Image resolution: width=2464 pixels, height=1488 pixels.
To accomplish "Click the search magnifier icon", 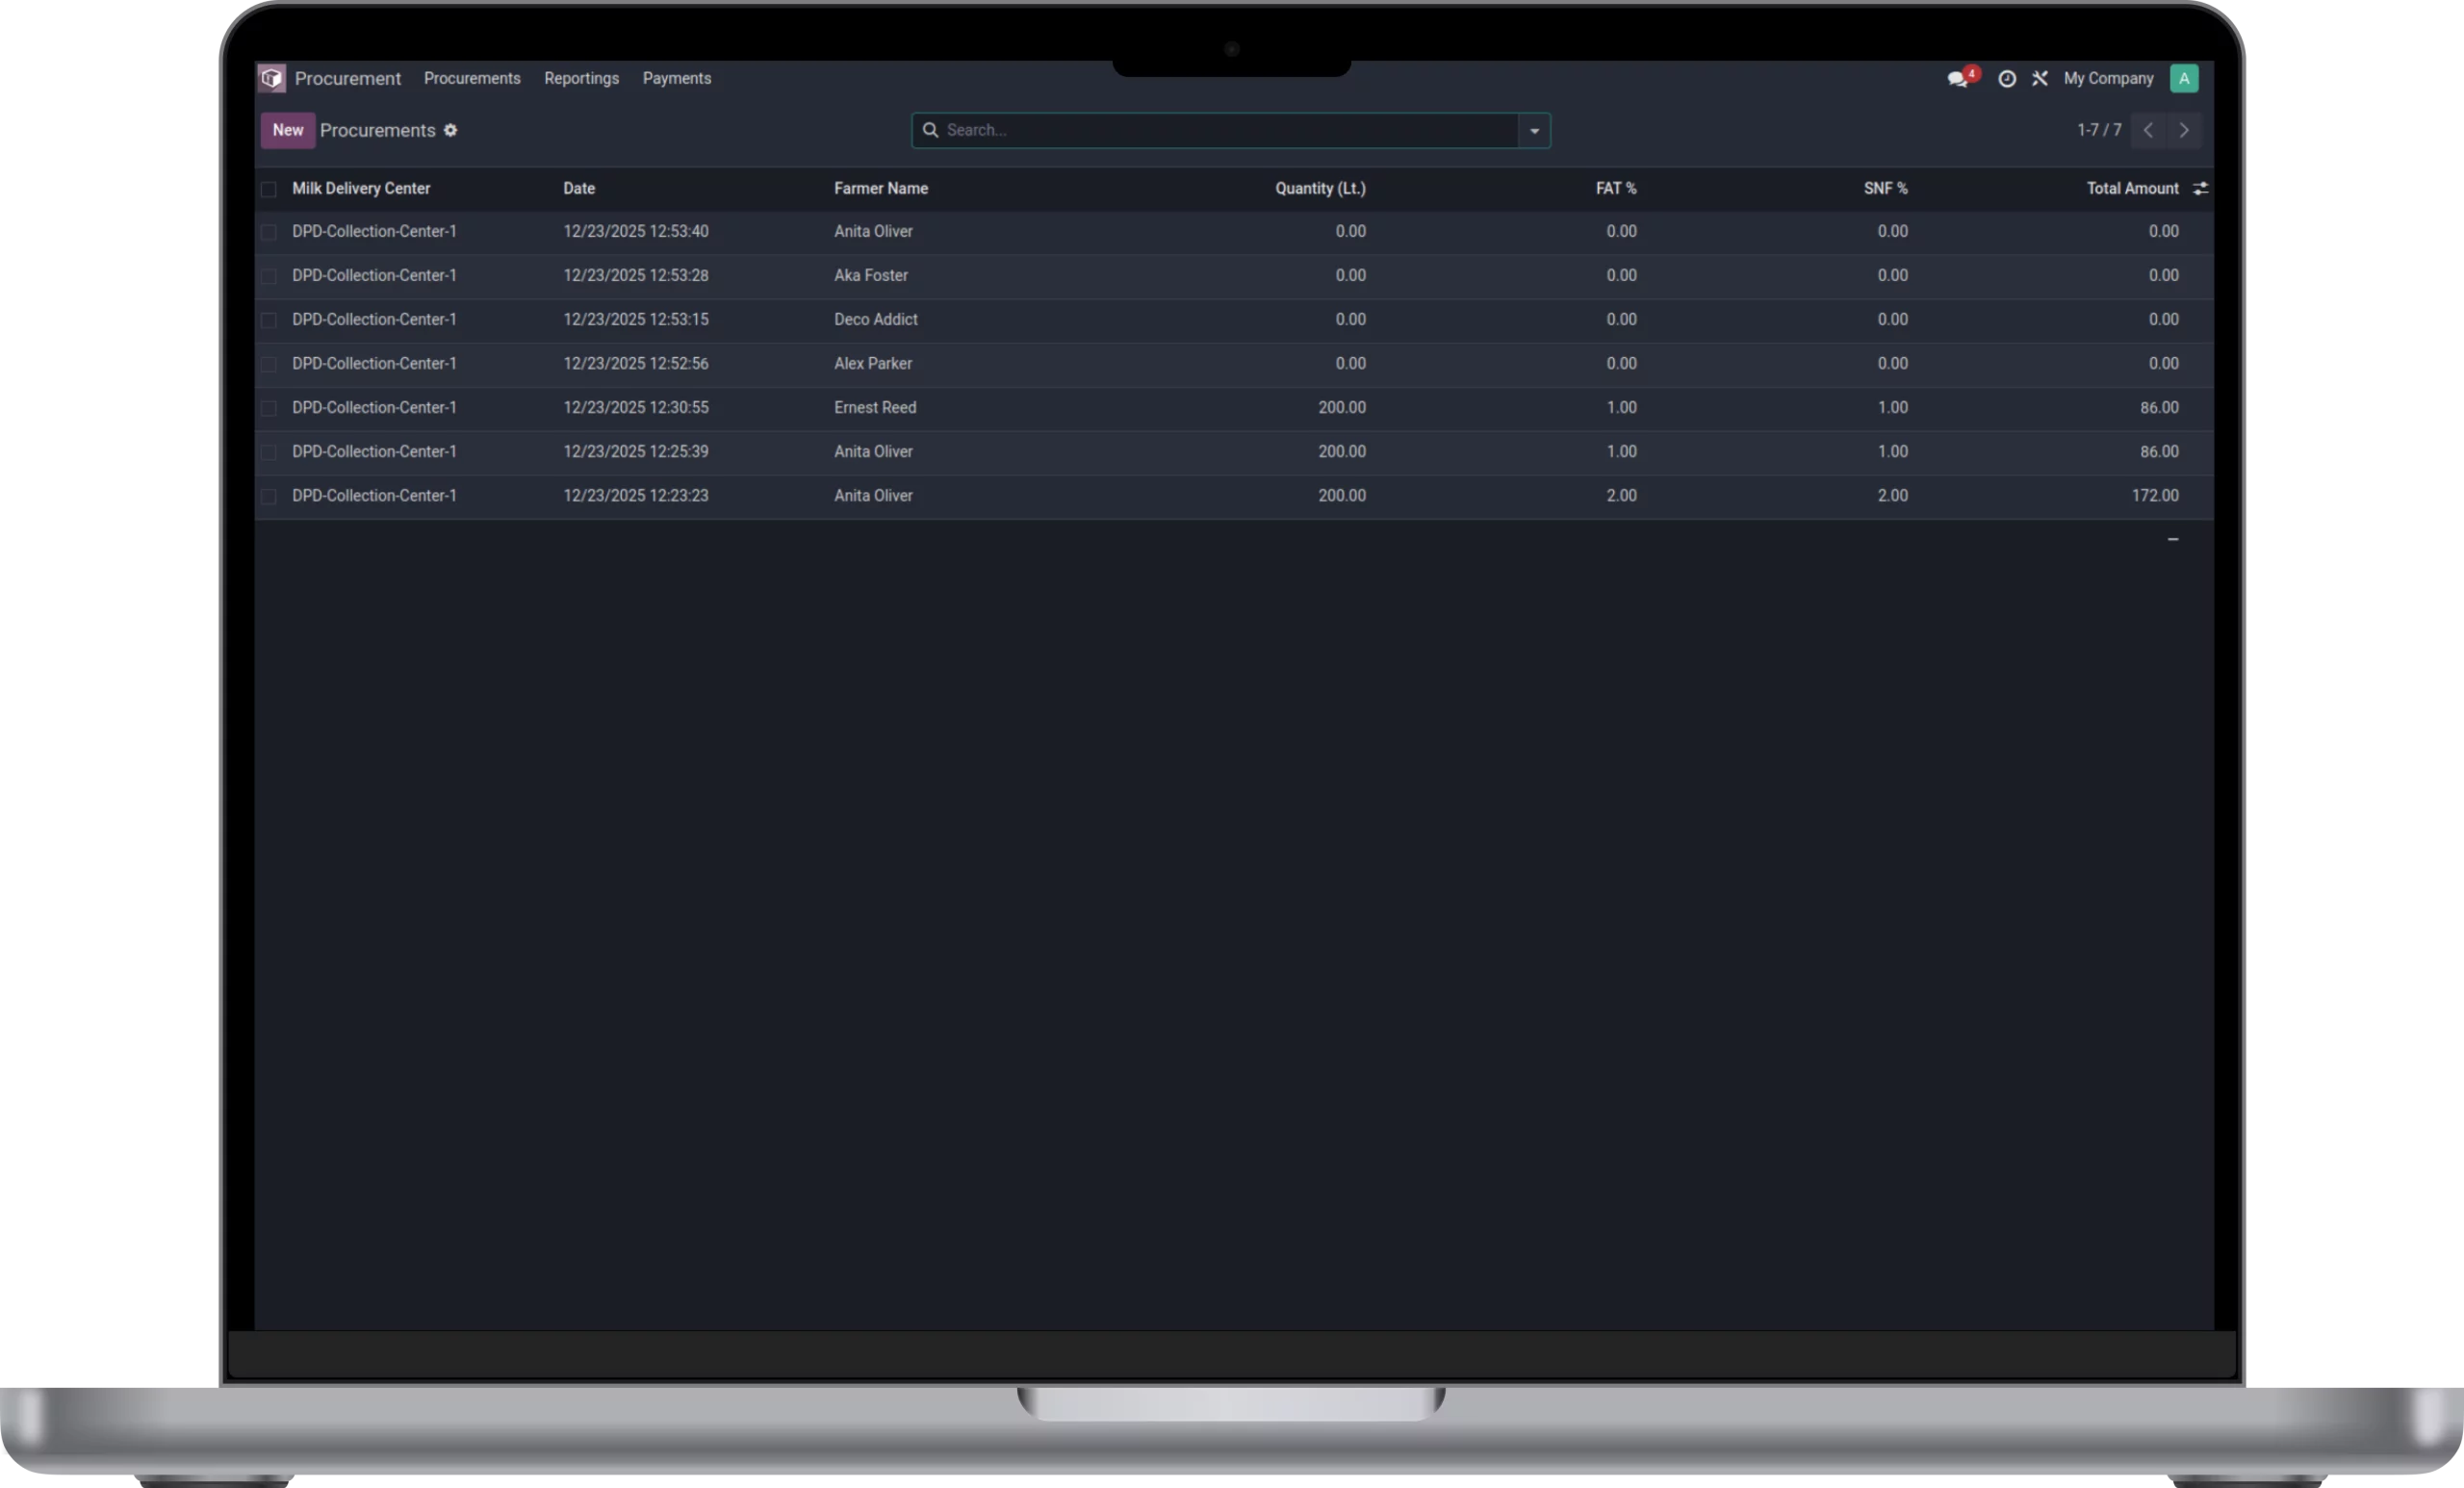I will (930, 130).
